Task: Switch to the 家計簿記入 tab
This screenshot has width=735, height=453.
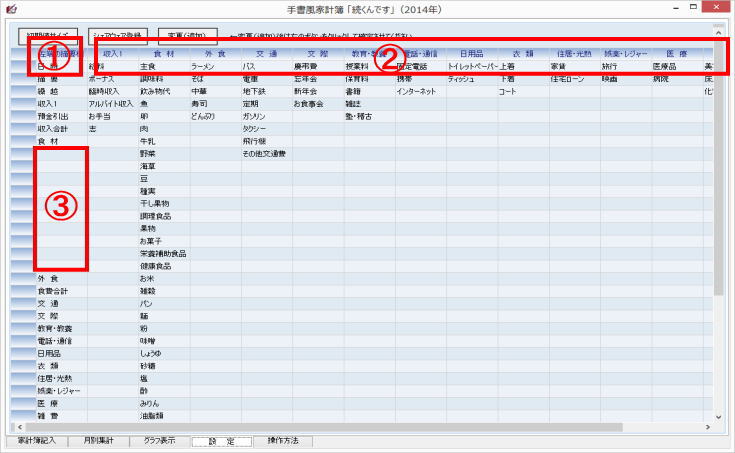Action: tap(36, 440)
